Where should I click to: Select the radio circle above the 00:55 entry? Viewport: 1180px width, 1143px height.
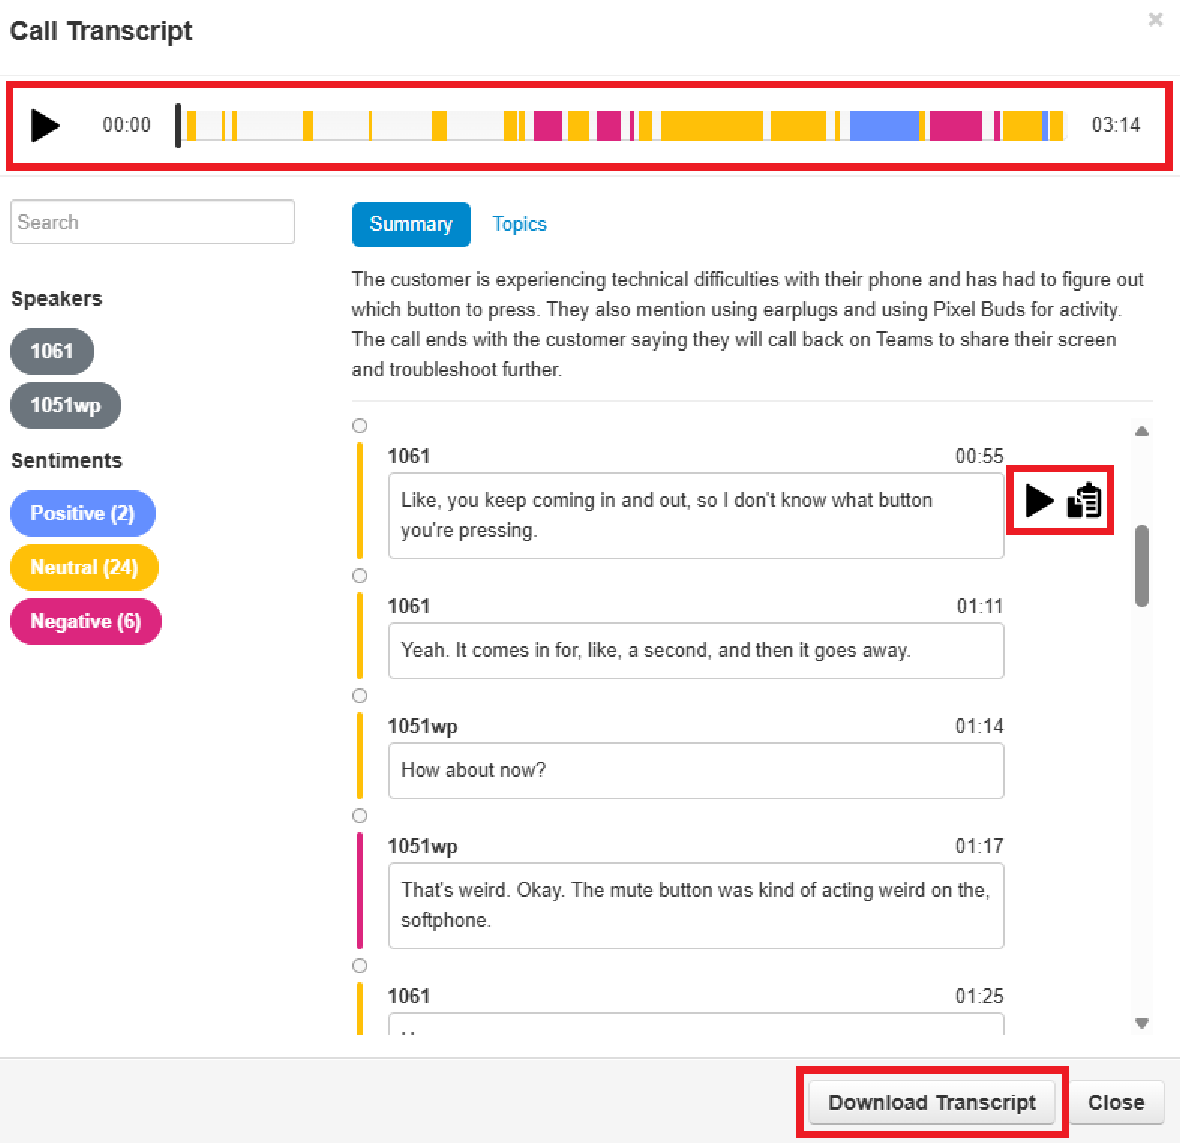pos(360,426)
